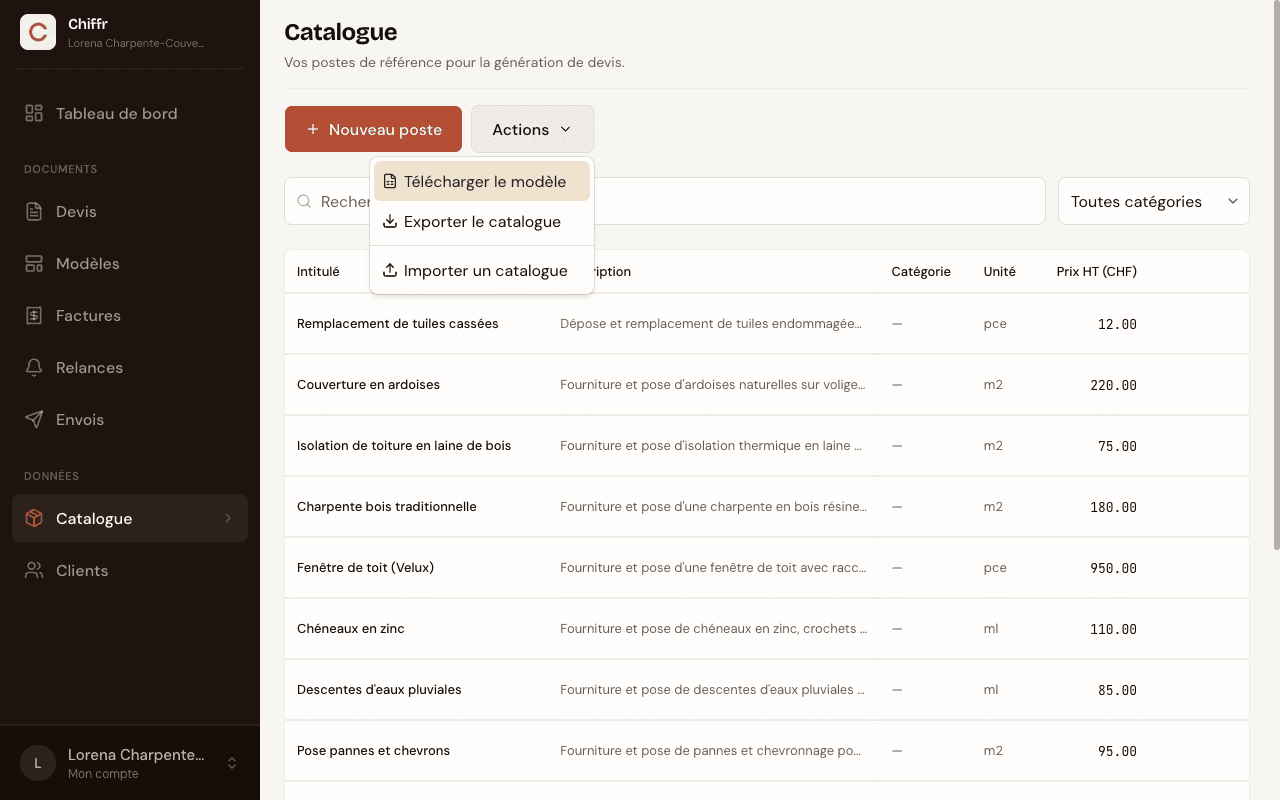Open the Relances page

point(130,367)
